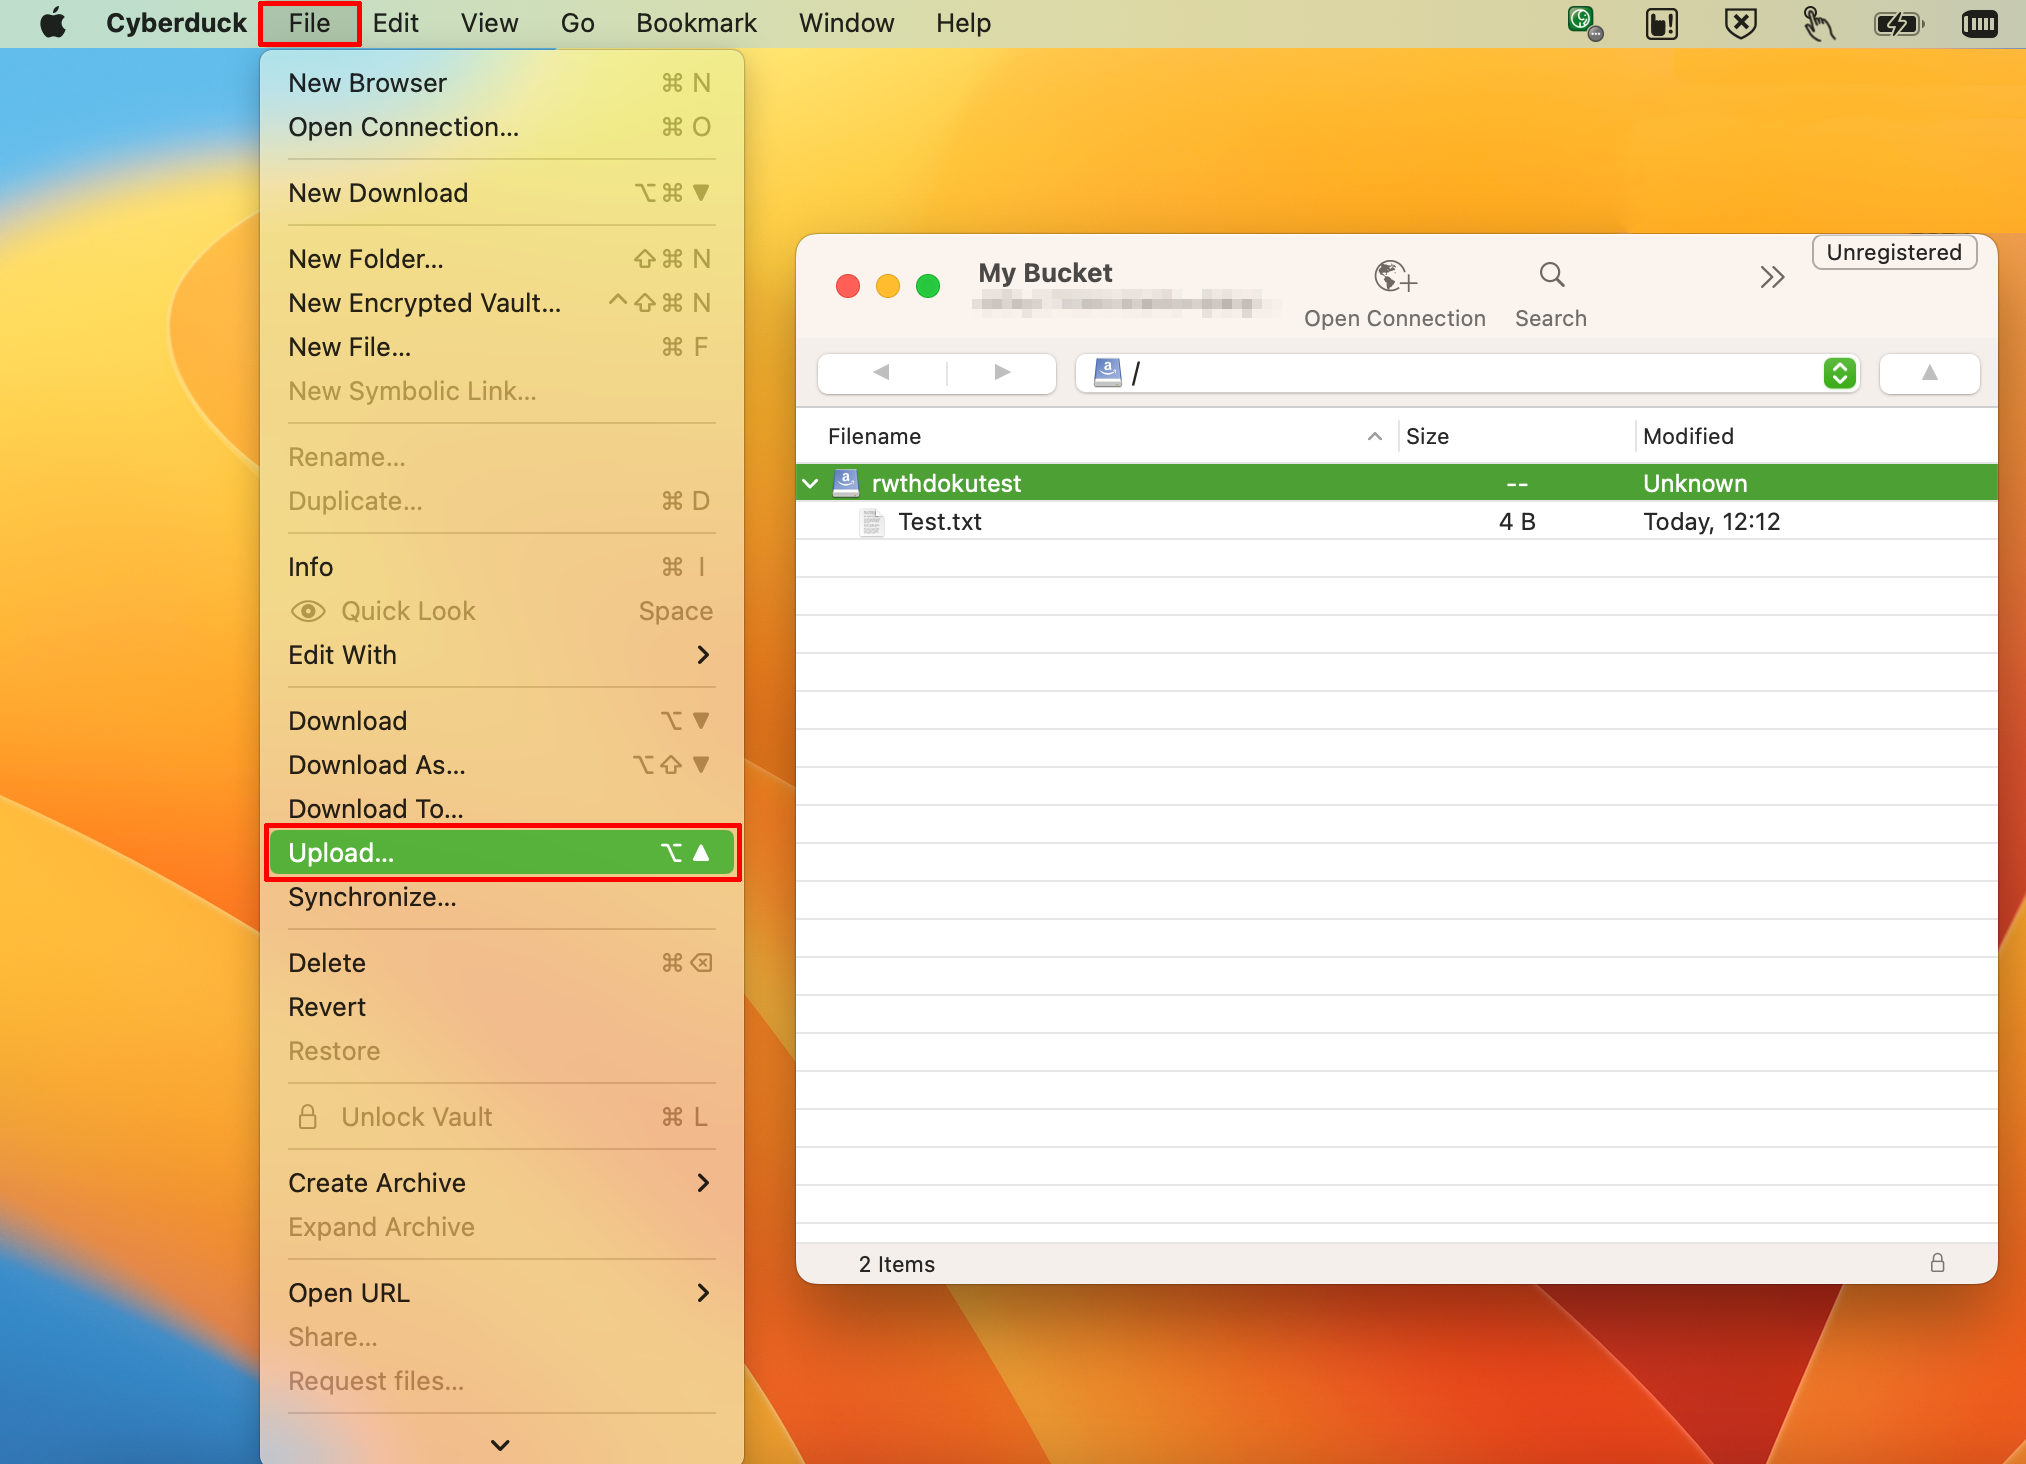Click the battery charging status icon

[x=1898, y=23]
